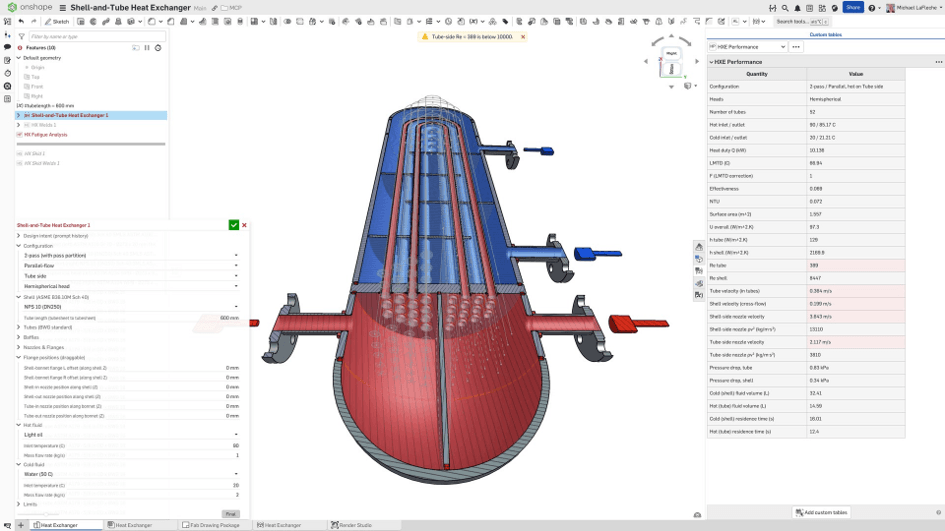Screen dimensions: 945x531
Task: Open the Light oil hot fluid dropdown
Action: 131,435
